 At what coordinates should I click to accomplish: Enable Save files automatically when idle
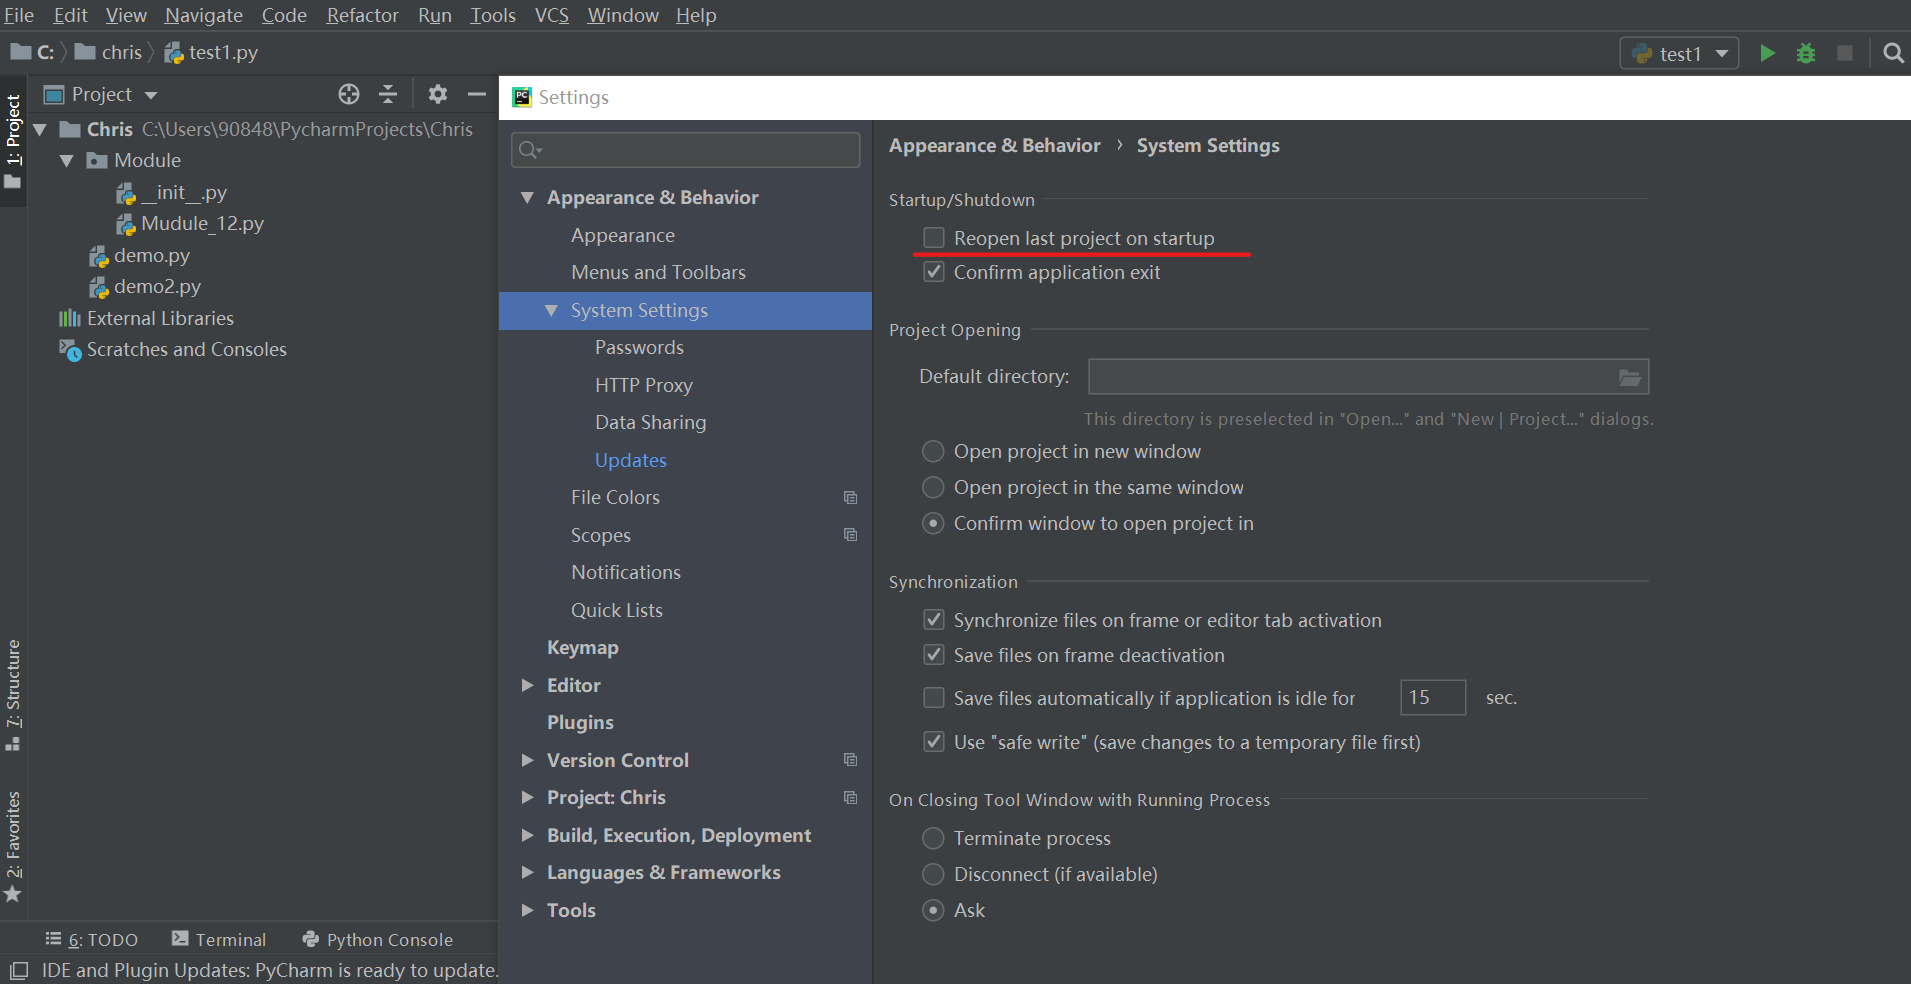(x=934, y=698)
